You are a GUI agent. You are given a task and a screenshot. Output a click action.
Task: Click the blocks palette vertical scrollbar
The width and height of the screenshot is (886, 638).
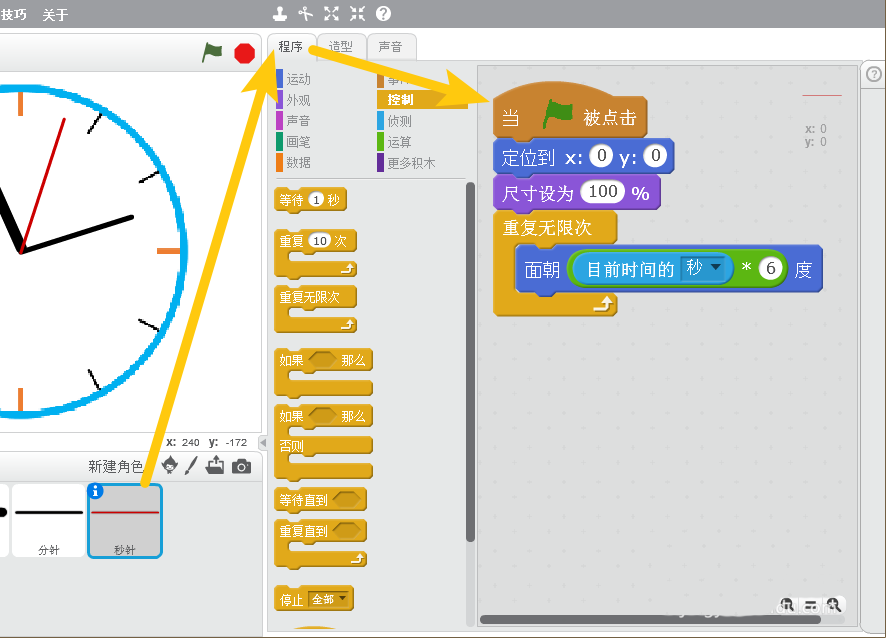pos(470,362)
